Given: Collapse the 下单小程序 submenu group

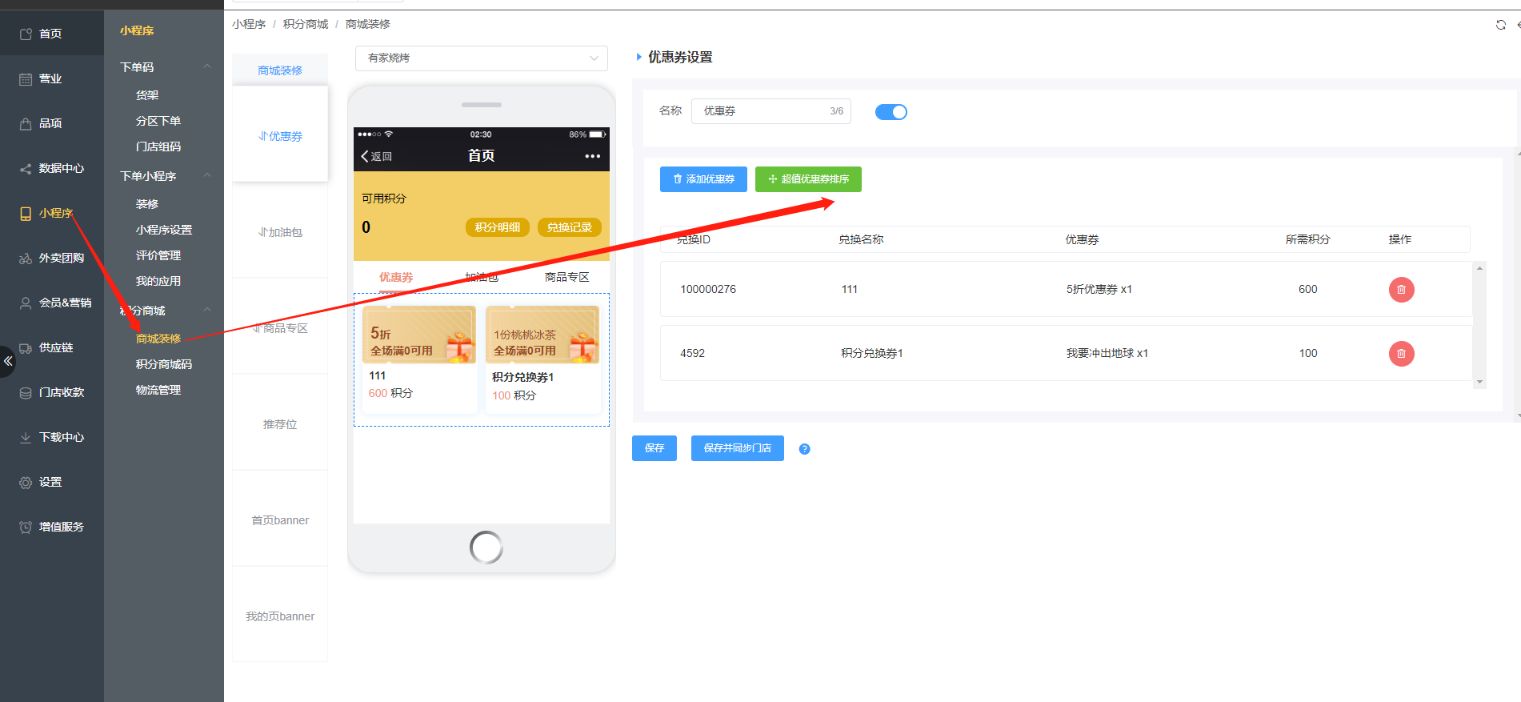Looking at the screenshot, I should pyautogui.click(x=207, y=176).
